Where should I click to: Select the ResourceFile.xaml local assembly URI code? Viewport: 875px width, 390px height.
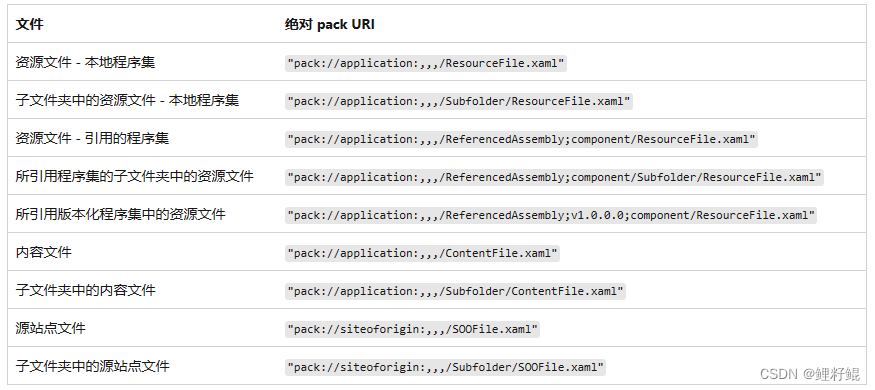point(426,63)
